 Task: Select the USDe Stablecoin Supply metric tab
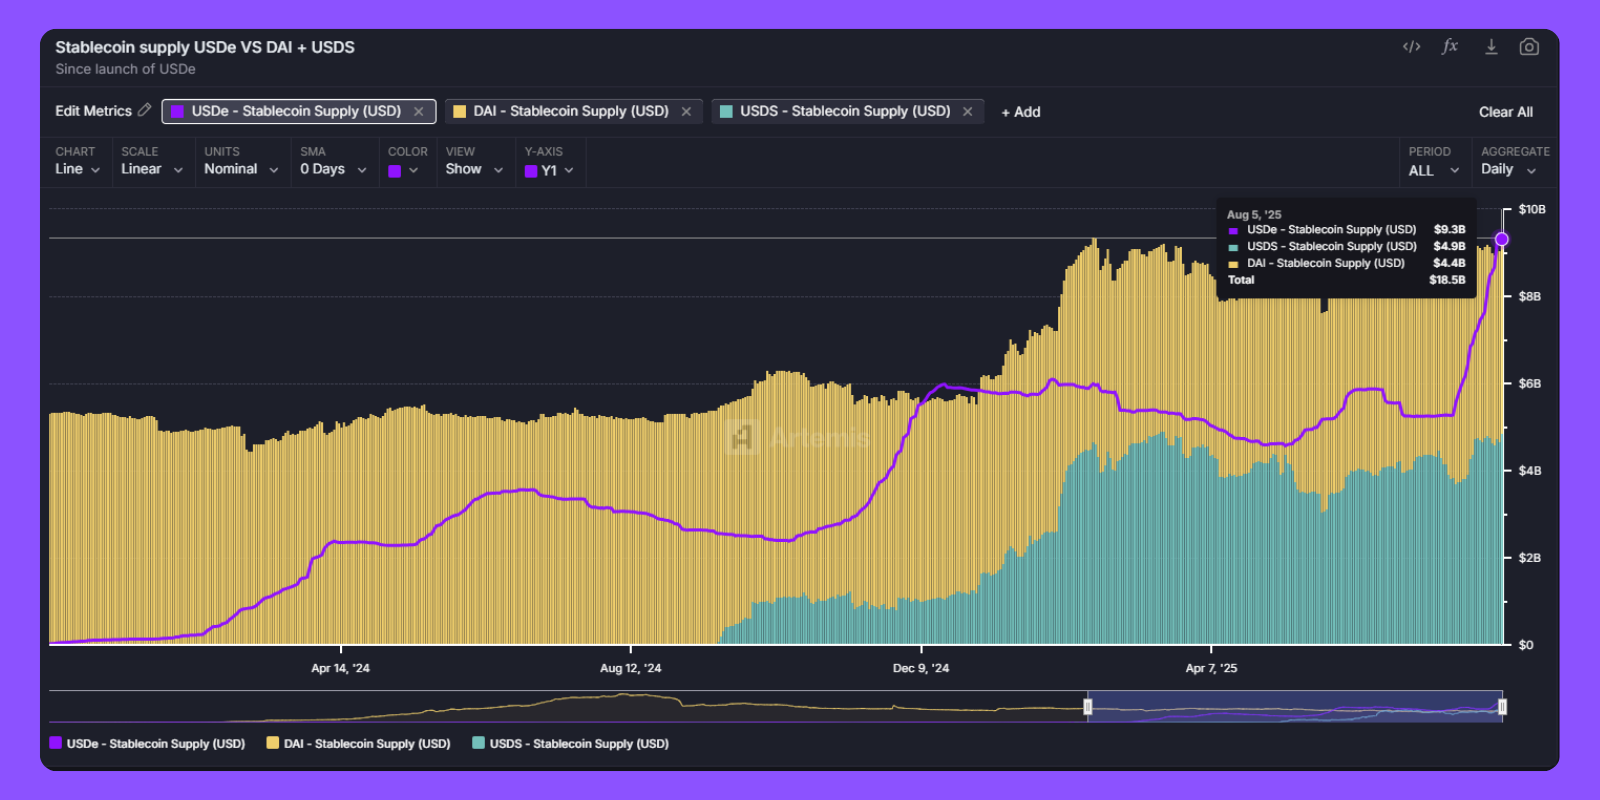[x=295, y=111]
